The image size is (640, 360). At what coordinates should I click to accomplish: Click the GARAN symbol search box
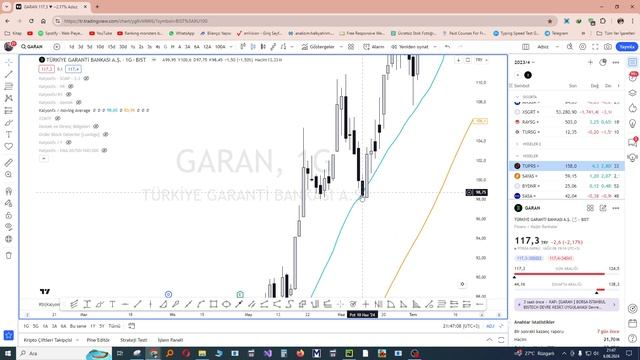click(33, 47)
